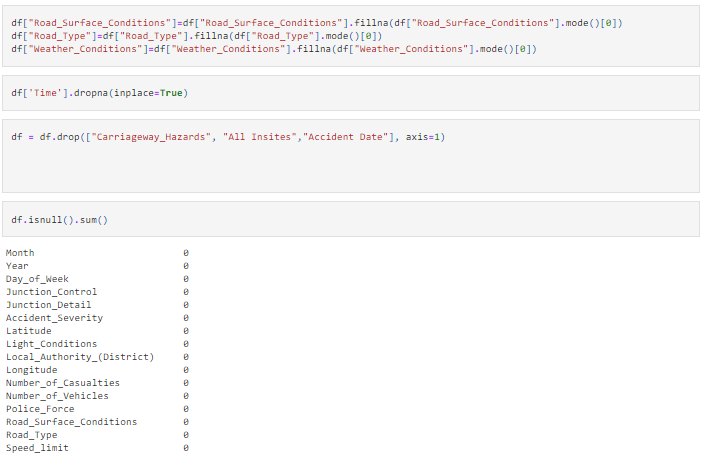Click the Junction_Control output row
Image resolution: width=704 pixels, height=457 pixels.
pos(97,292)
